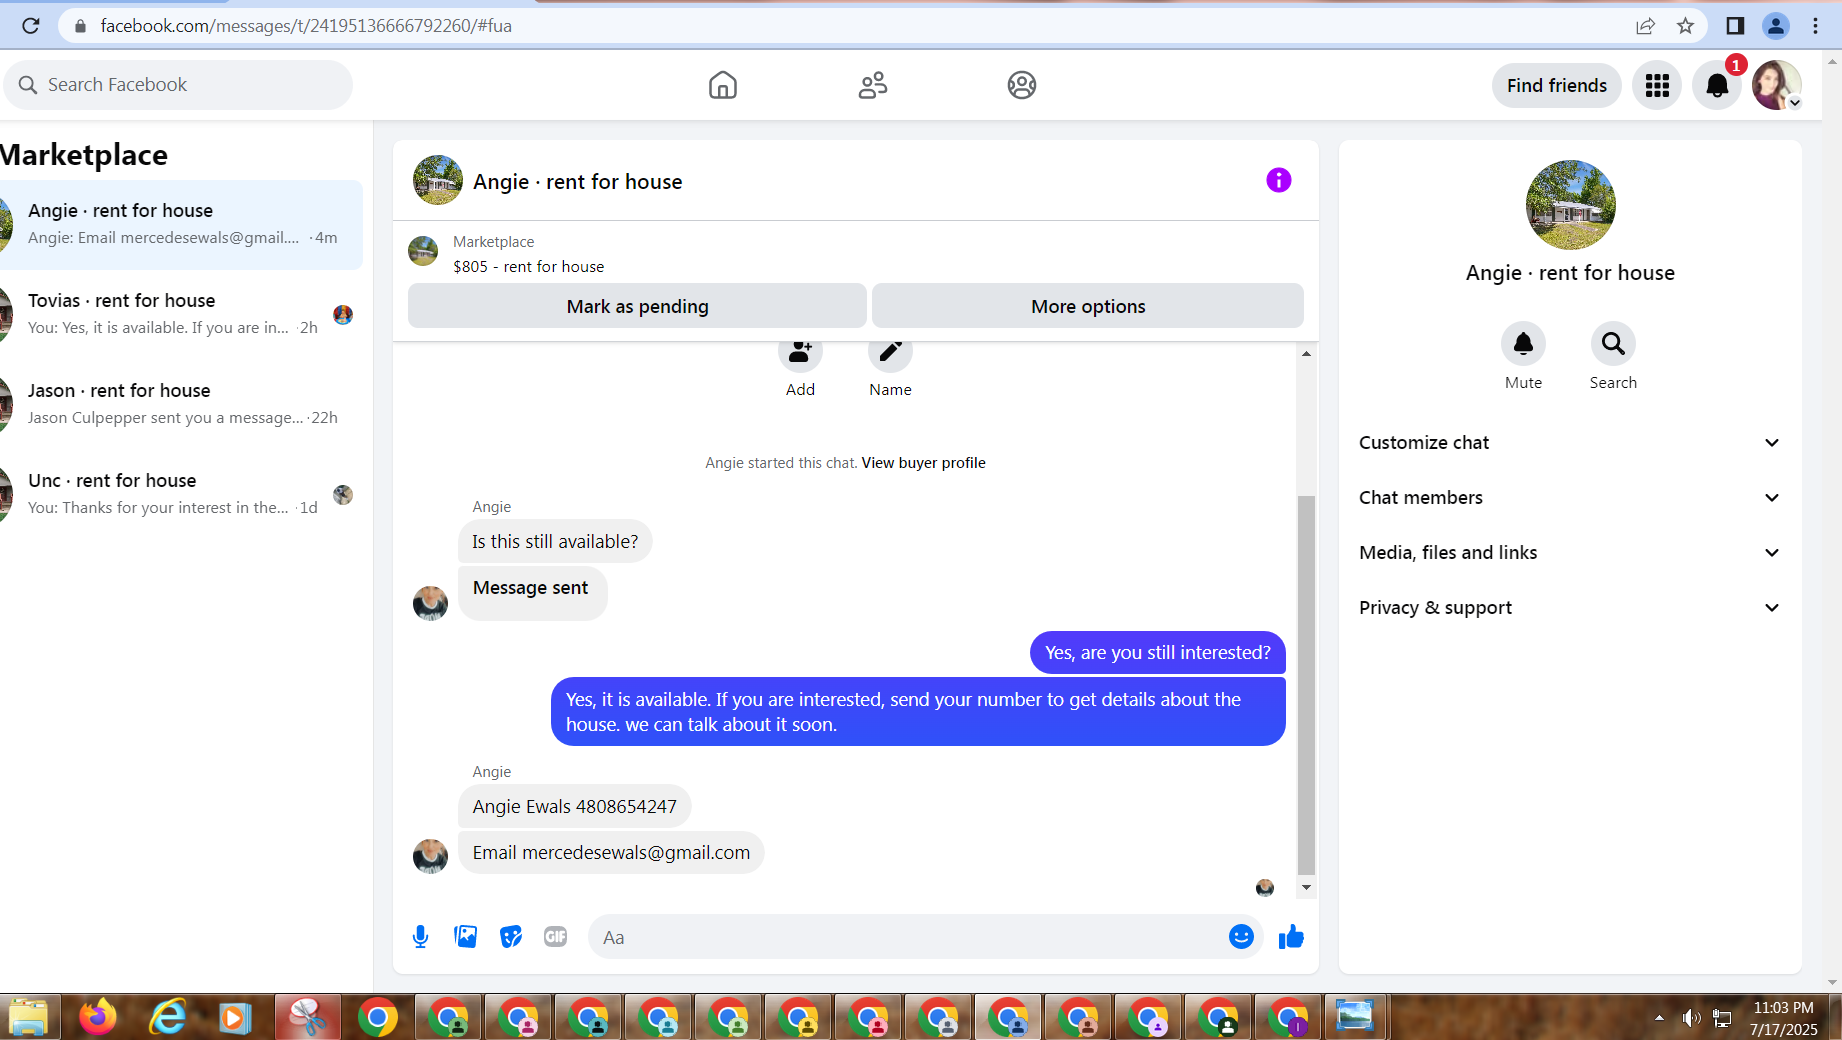Open the Facebook Home icon
Image resolution: width=1842 pixels, height=1040 pixels.
pos(722,85)
